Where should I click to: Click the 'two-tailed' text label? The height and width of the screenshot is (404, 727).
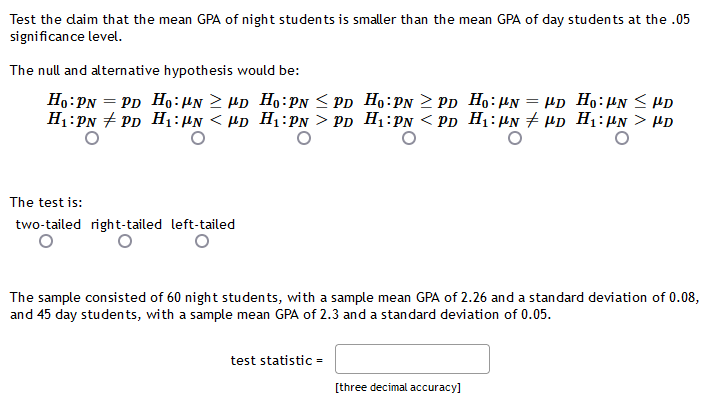click(48, 224)
